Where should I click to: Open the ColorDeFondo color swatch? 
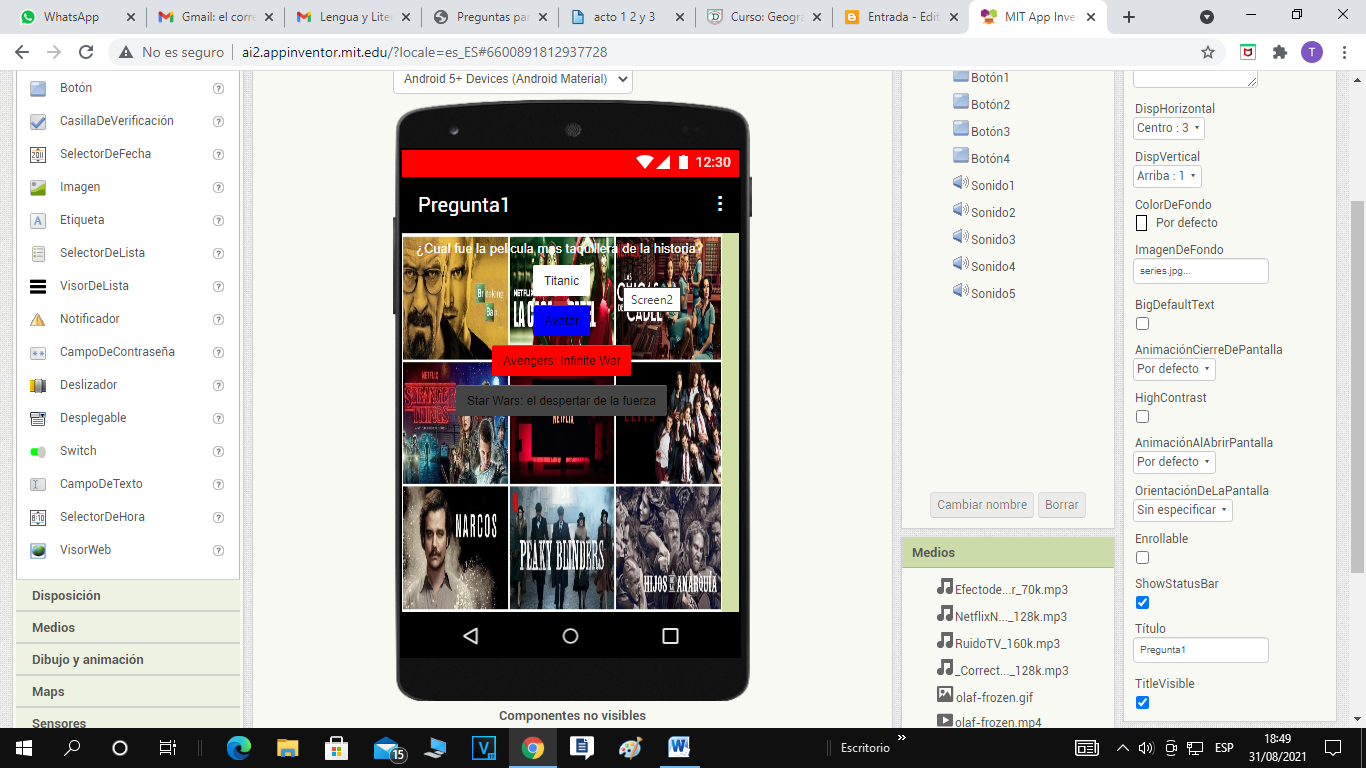(1142, 223)
